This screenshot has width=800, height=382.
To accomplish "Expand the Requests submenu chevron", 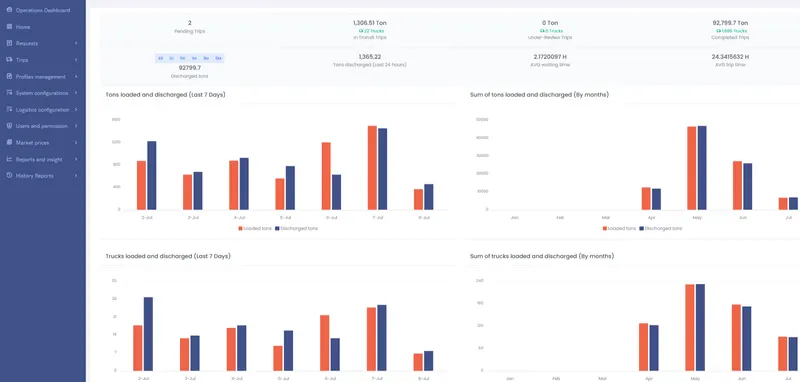I will (76, 43).
